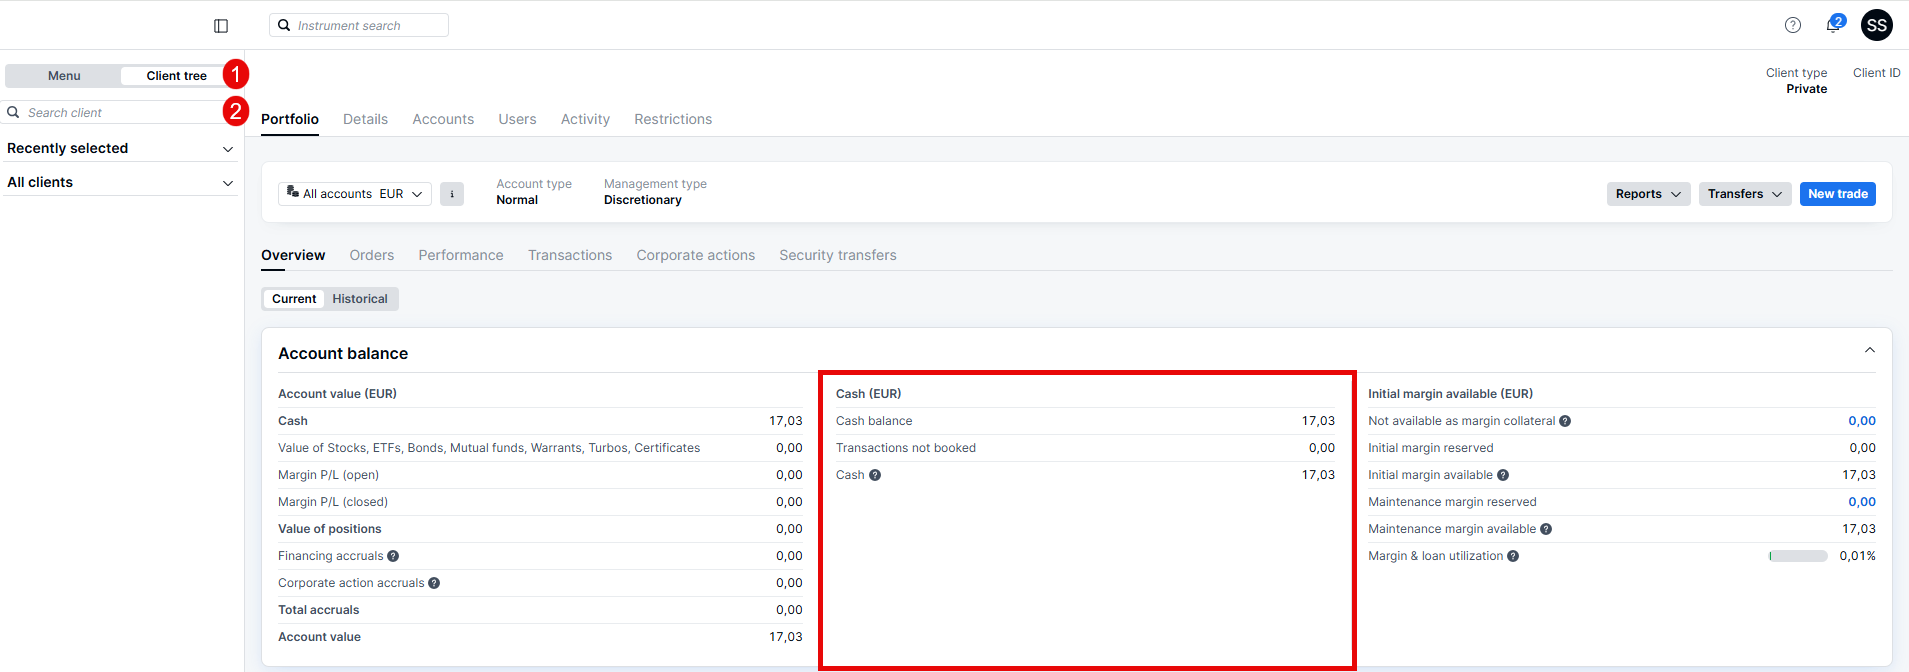Switch to Historical balance view
Viewport: 1909px width, 672px height.
pyautogui.click(x=359, y=299)
